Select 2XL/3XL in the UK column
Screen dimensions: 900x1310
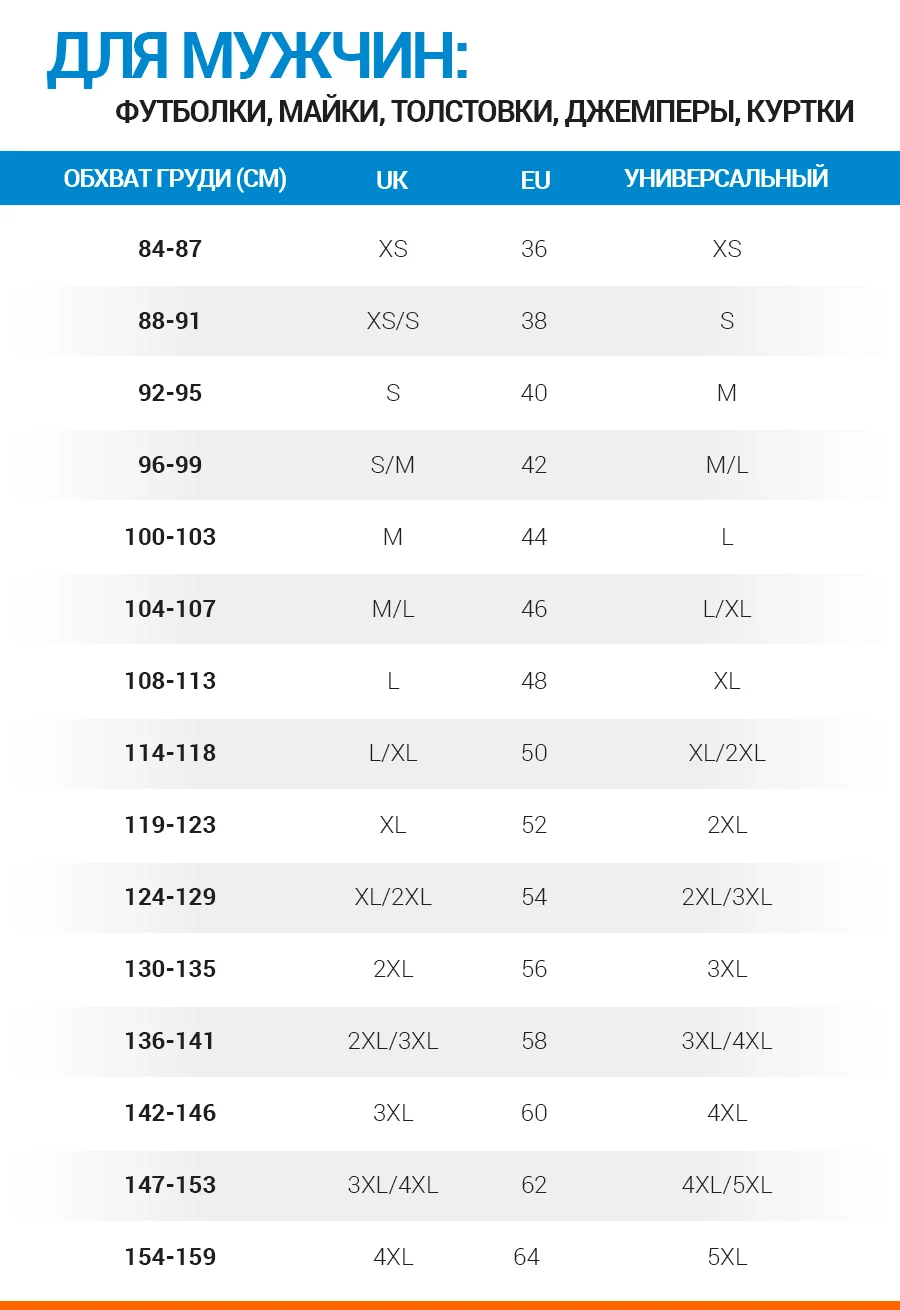click(x=393, y=1041)
